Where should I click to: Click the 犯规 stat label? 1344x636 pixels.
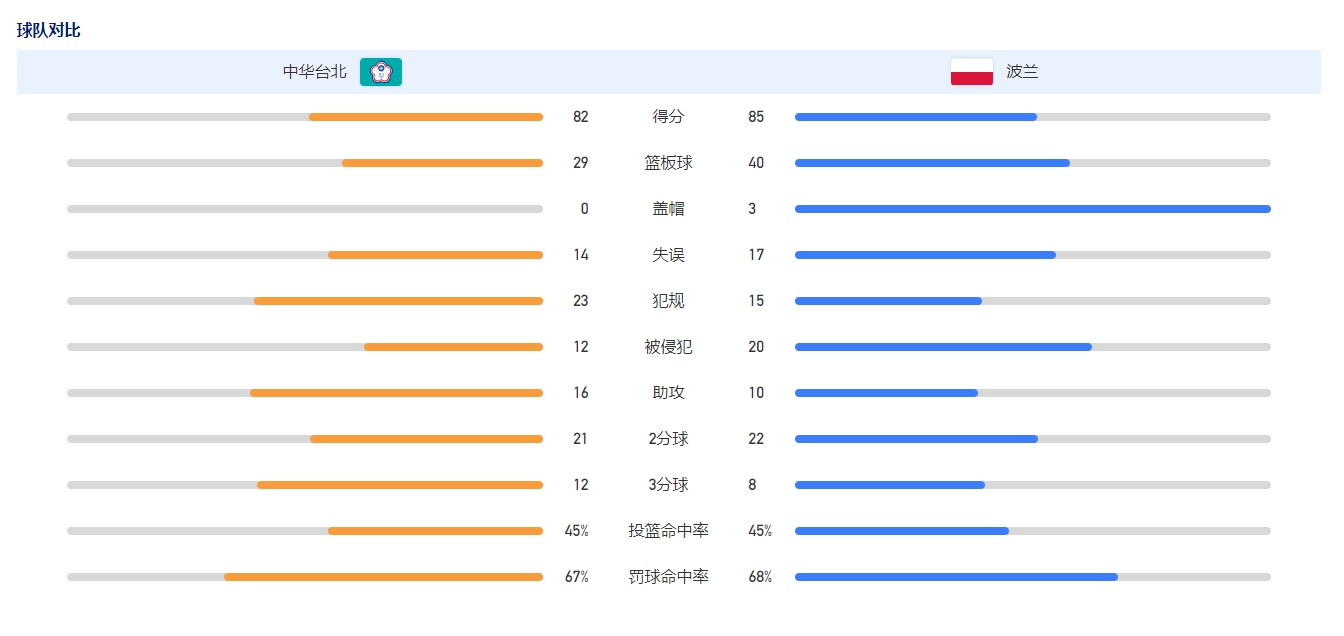point(669,301)
